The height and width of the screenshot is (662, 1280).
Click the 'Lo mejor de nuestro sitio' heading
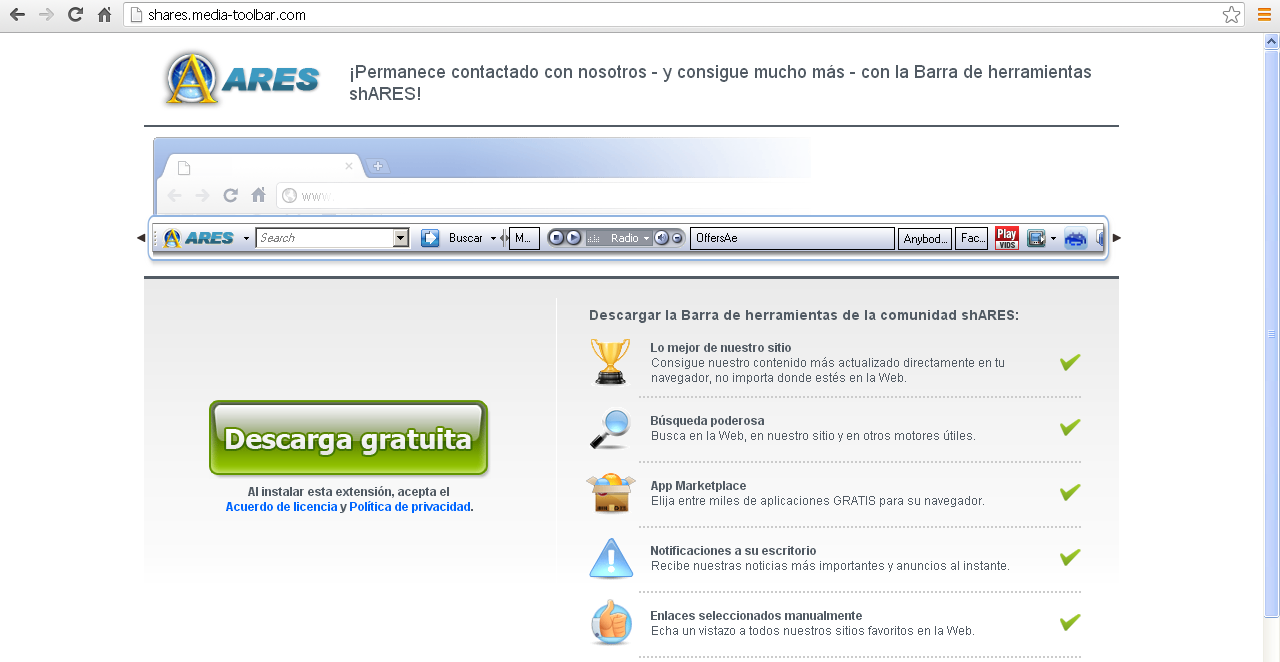pos(720,348)
